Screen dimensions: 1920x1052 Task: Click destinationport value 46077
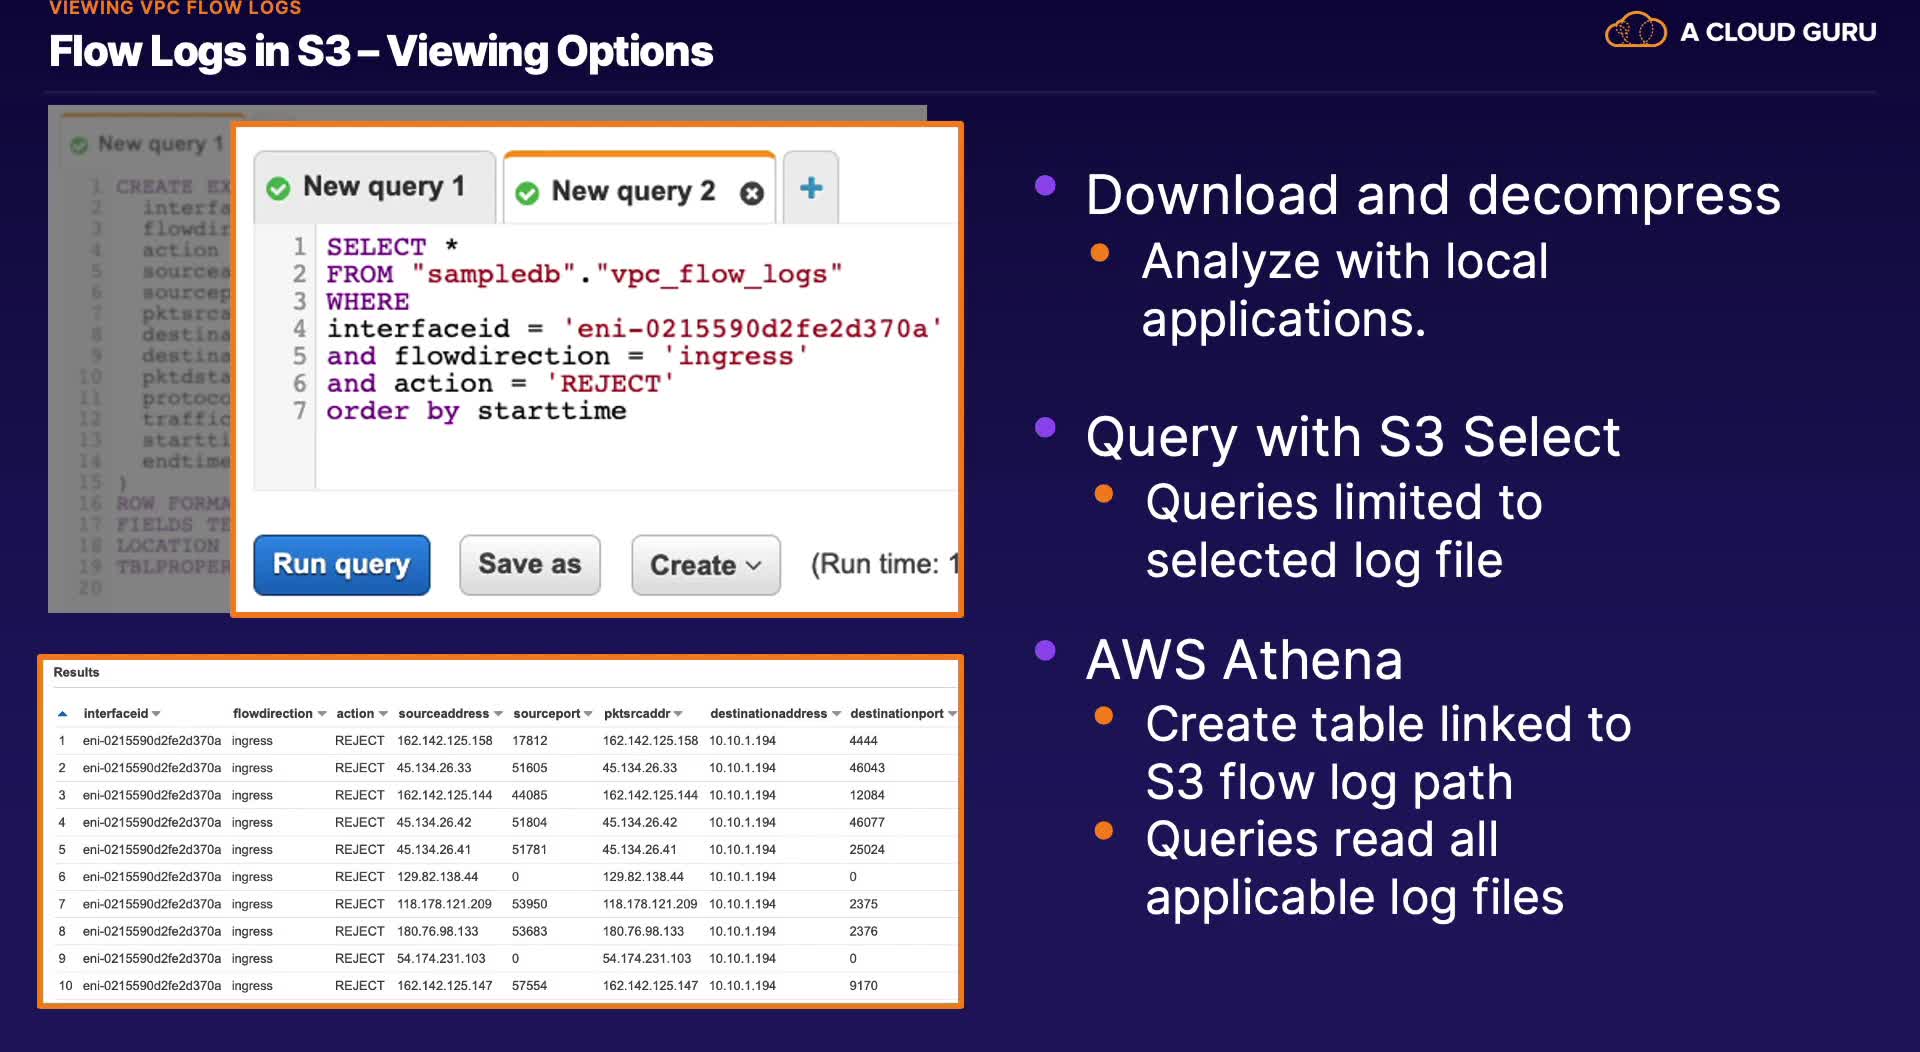[867, 822]
